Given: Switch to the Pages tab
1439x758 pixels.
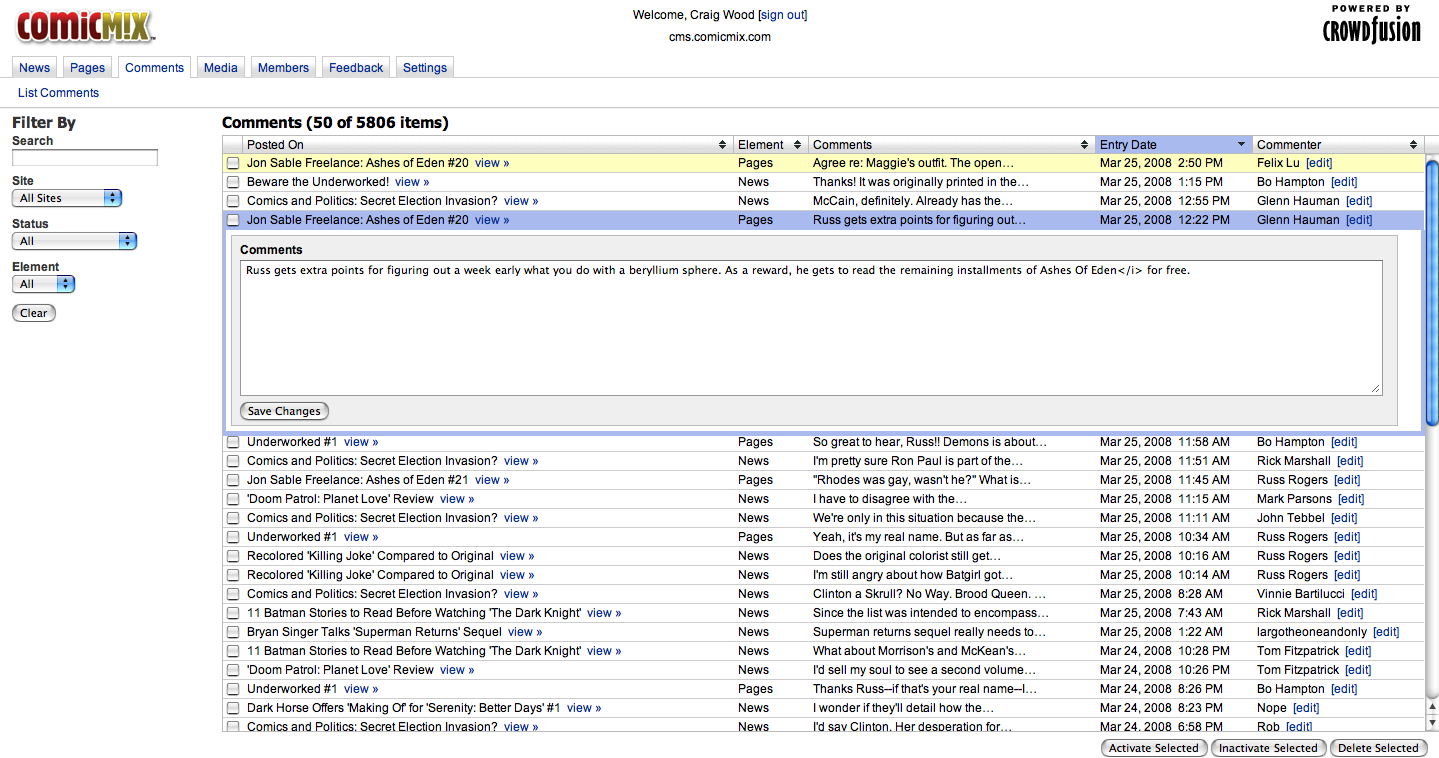Looking at the screenshot, I should coord(88,67).
